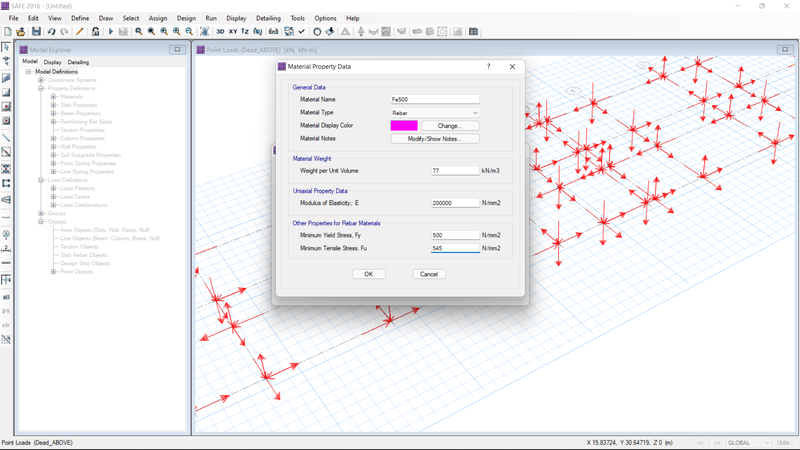Screen dimensions: 800x450
Task: Click Cancel in Material Property Data dialog
Action: 429,274
